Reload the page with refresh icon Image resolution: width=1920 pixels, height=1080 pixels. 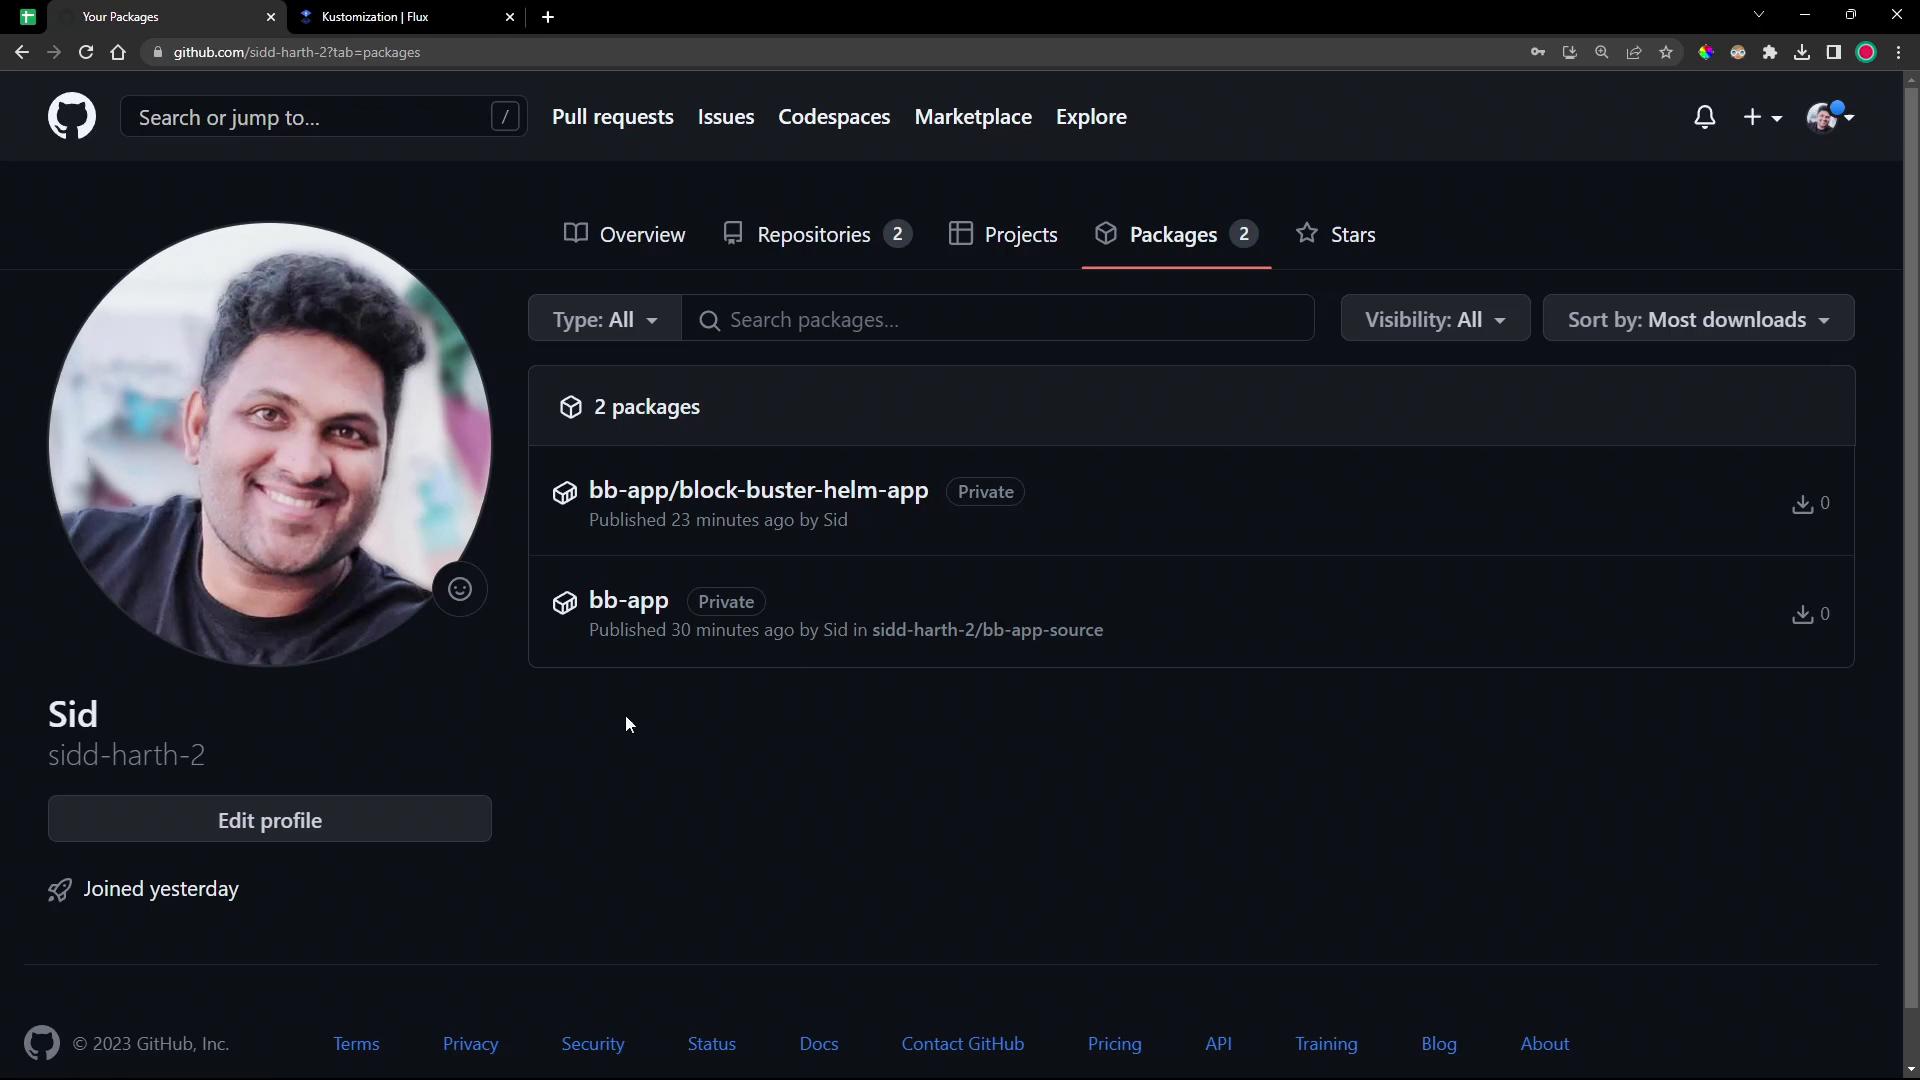pos(86,52)
